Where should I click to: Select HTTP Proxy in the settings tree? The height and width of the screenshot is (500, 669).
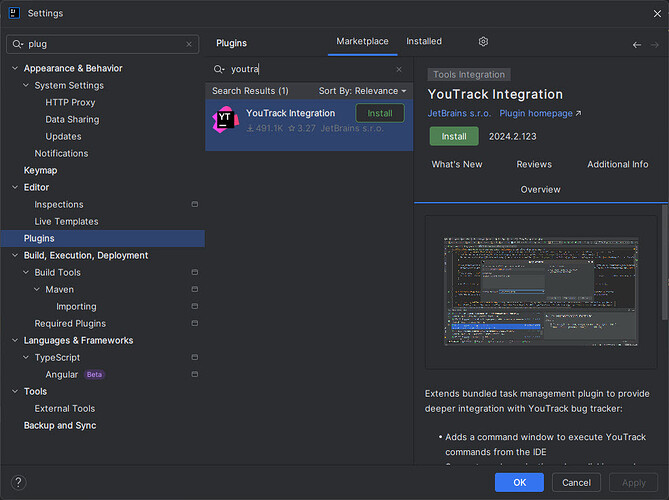pyautogui.click(x=70, y=102)
